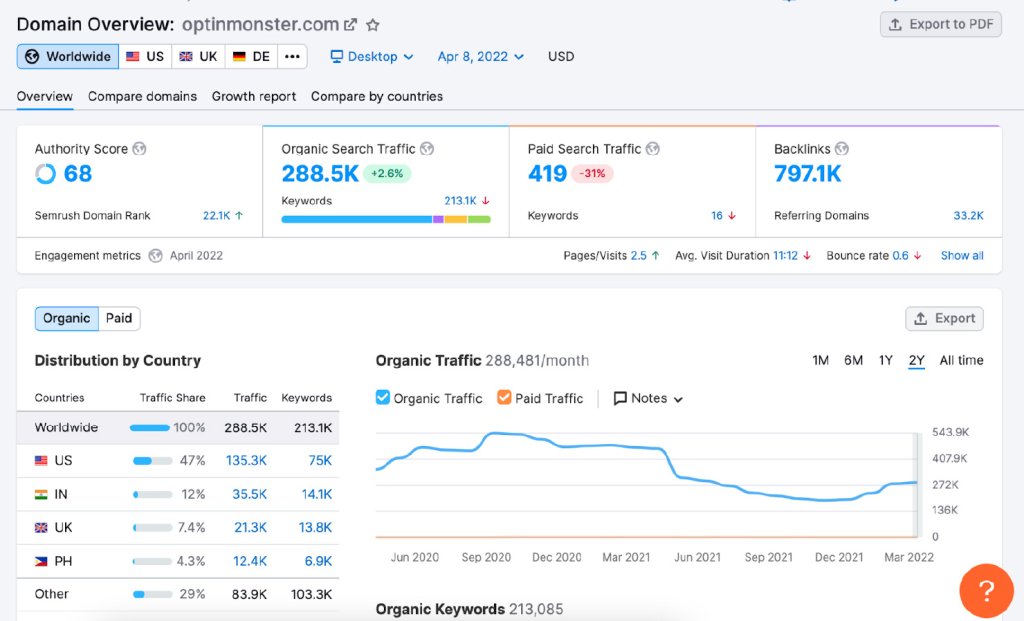Click the star favorite icon next to domain

[373, 25]
